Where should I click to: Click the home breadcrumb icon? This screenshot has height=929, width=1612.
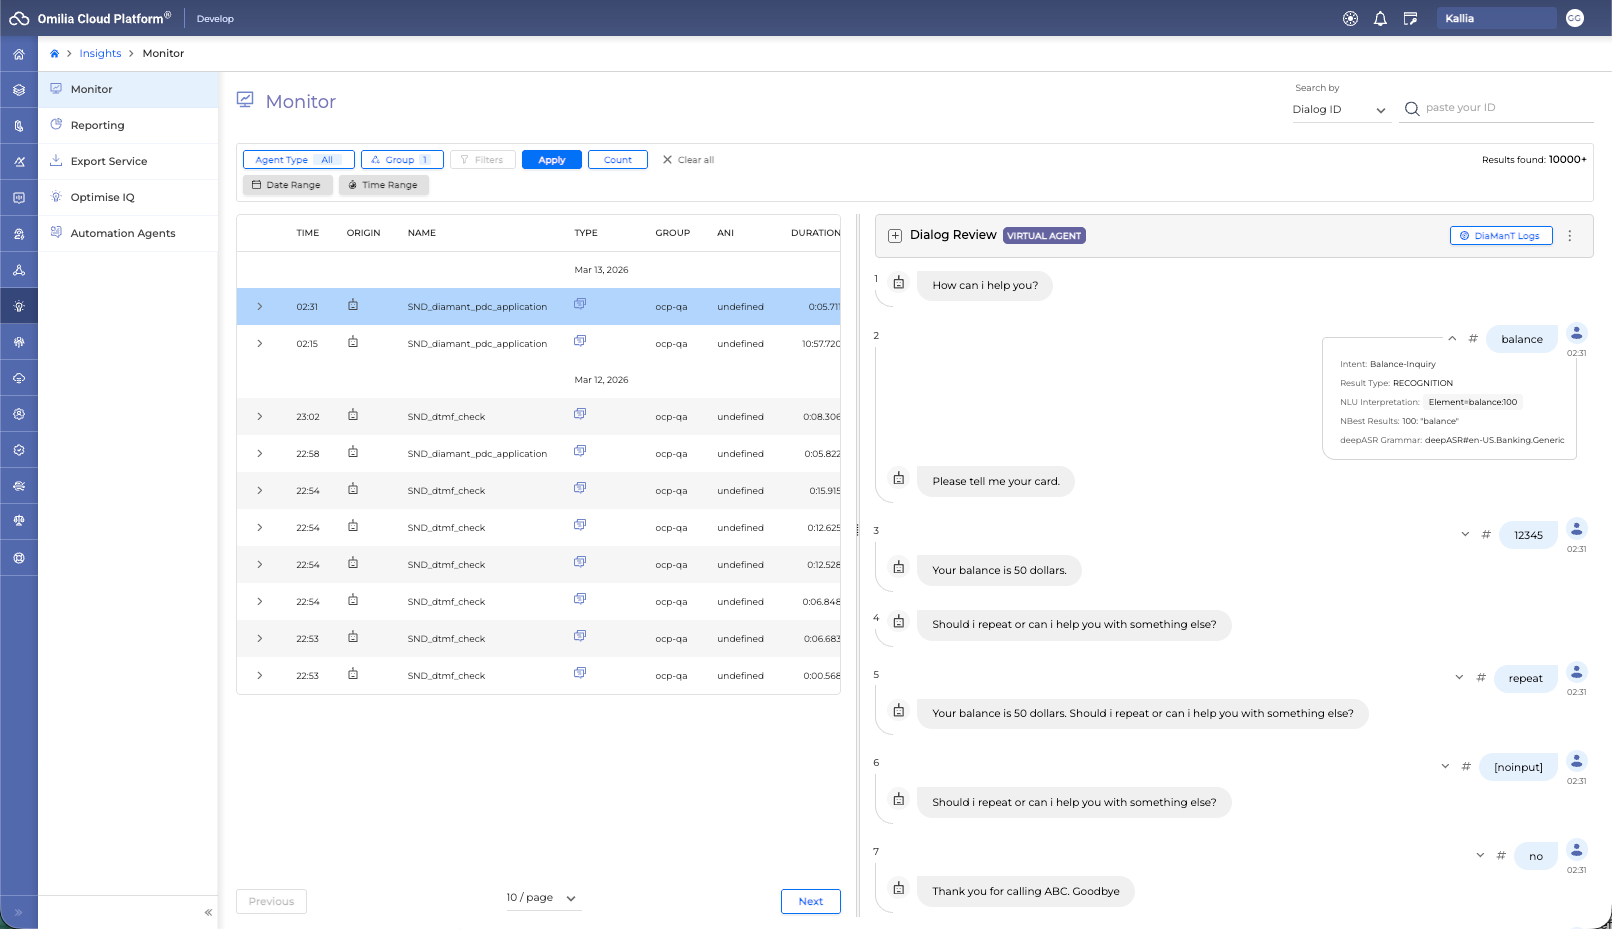pos(54,54)
